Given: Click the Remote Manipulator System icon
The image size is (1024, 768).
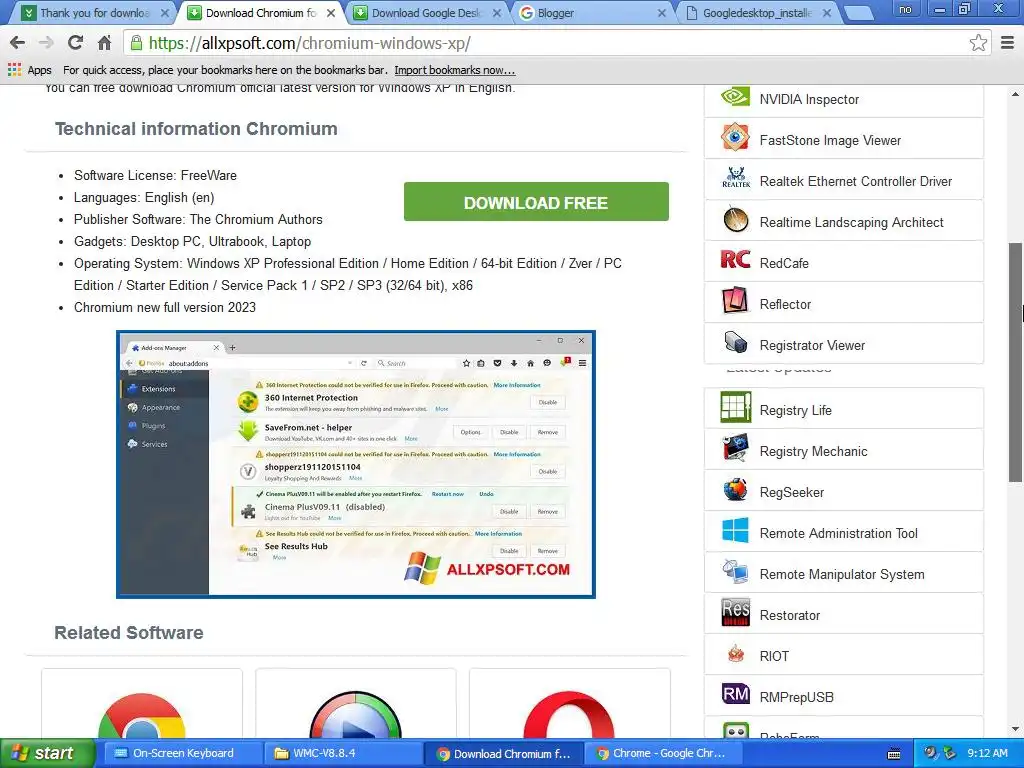Looking at the screenshot, I should coord(735,571).
